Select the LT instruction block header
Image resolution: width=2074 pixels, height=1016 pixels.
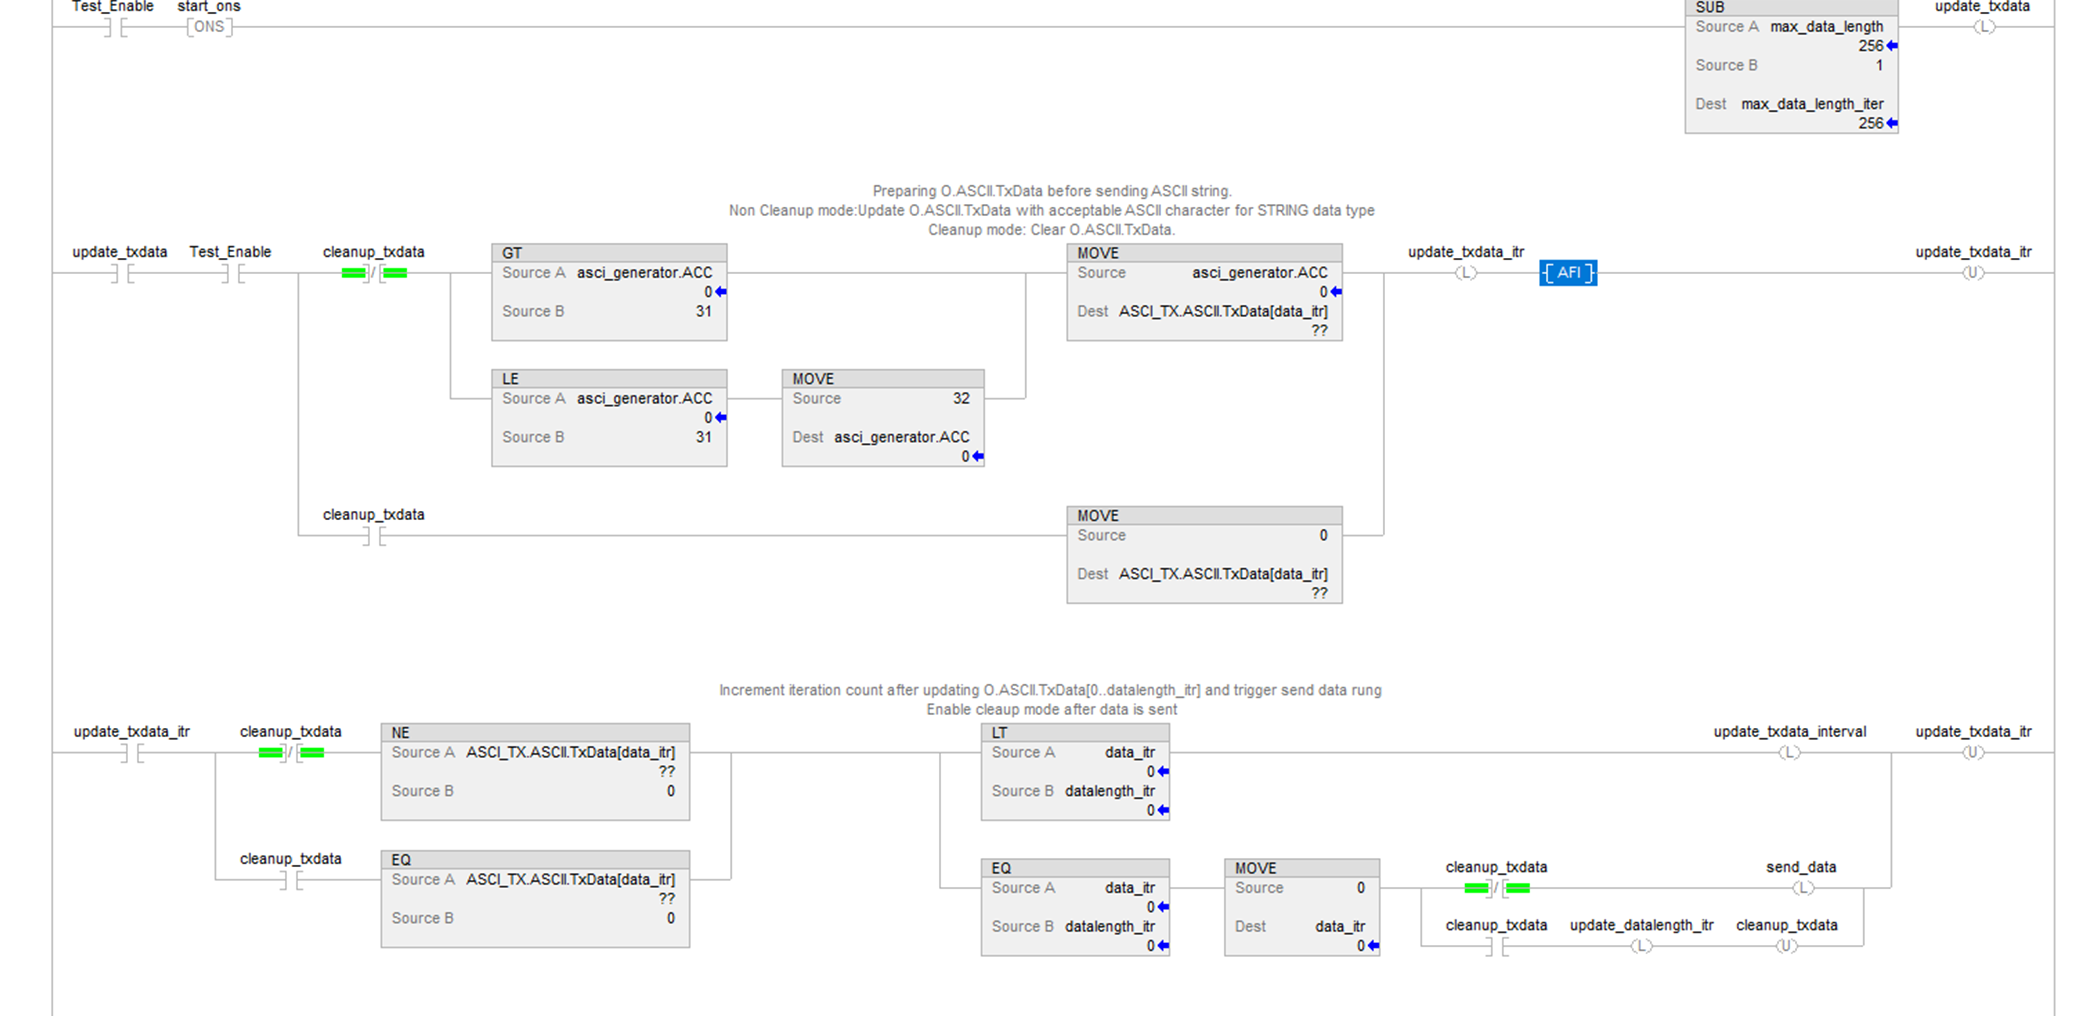[1075, 733]
